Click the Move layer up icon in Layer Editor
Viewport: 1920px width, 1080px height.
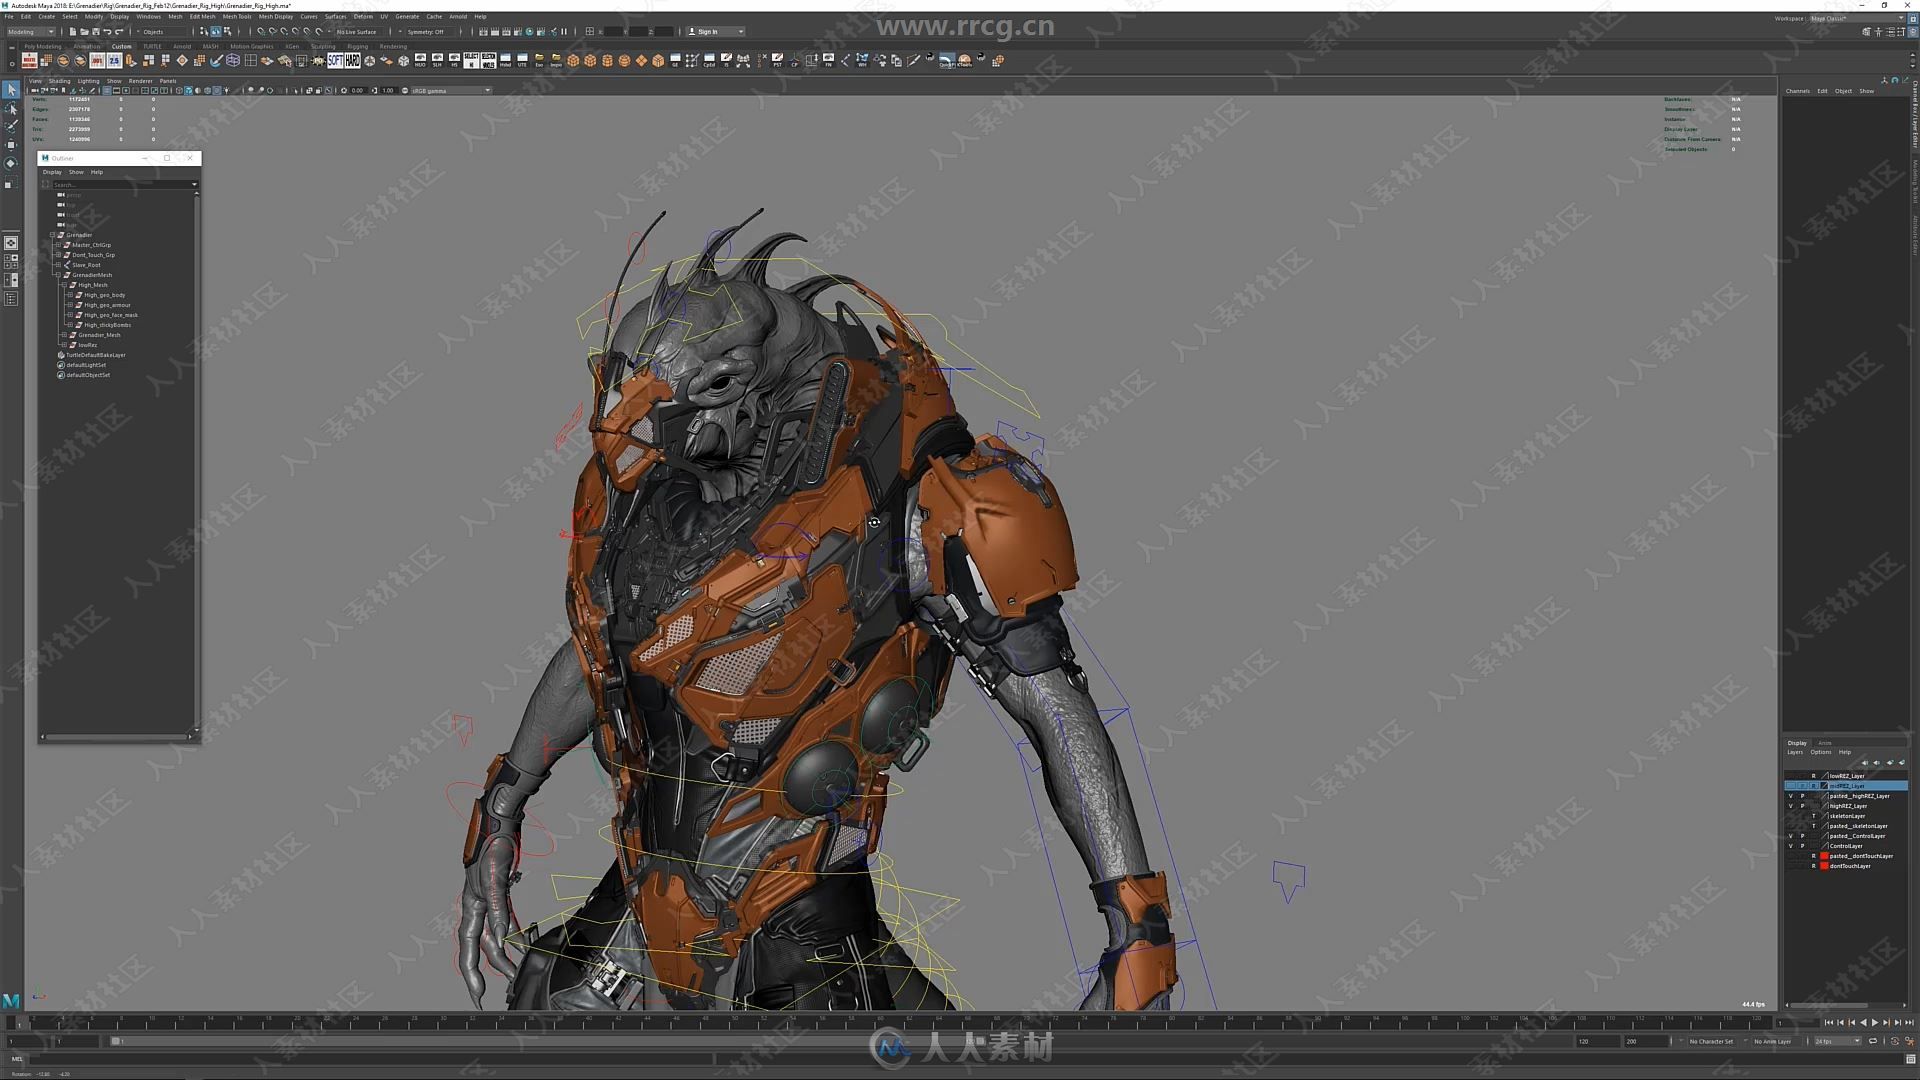coord(1865,763)
